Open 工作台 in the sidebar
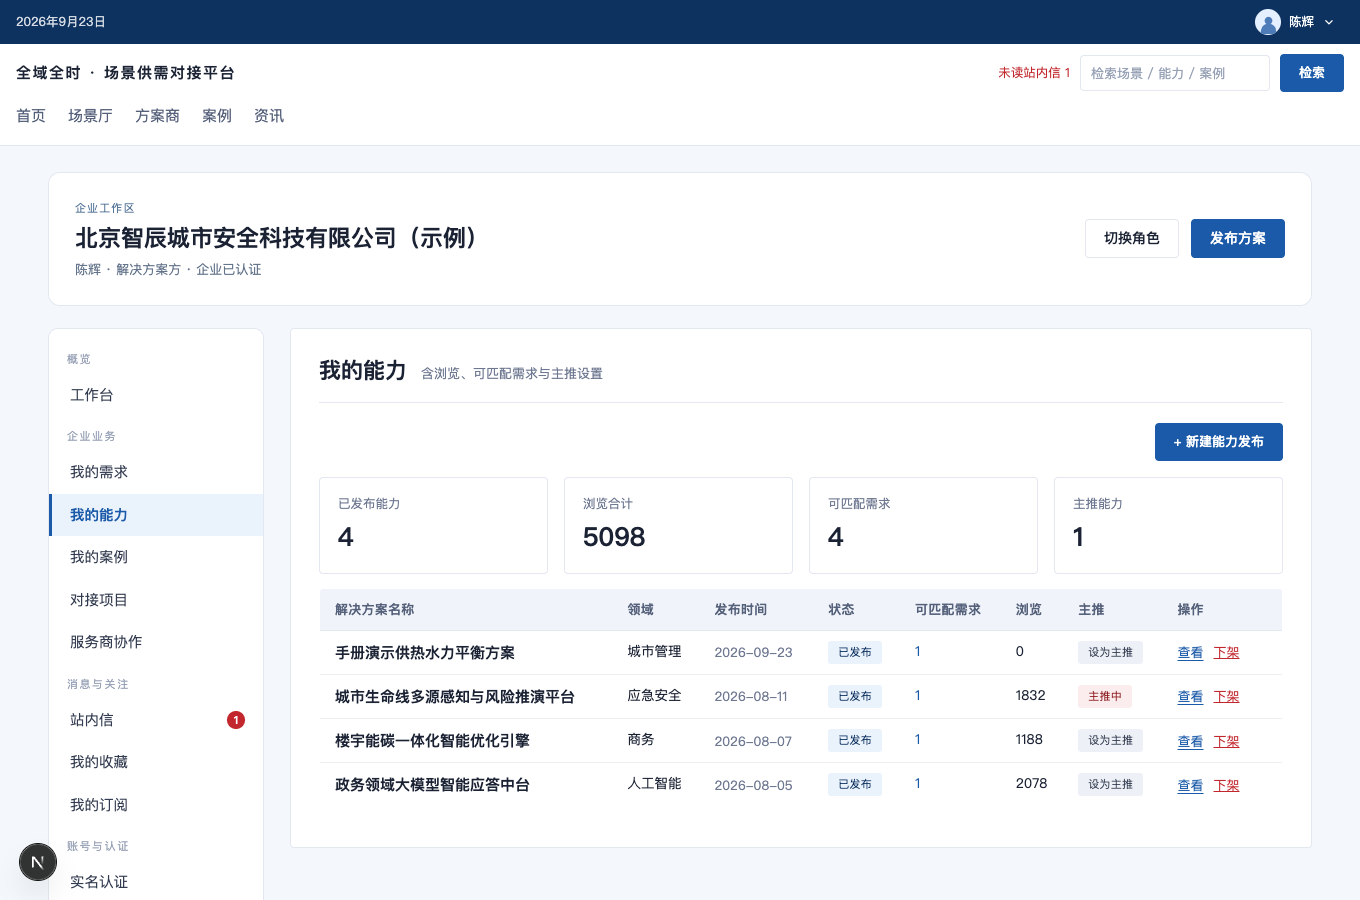The width and height of the screenshot is (1360, 900). 157,395
